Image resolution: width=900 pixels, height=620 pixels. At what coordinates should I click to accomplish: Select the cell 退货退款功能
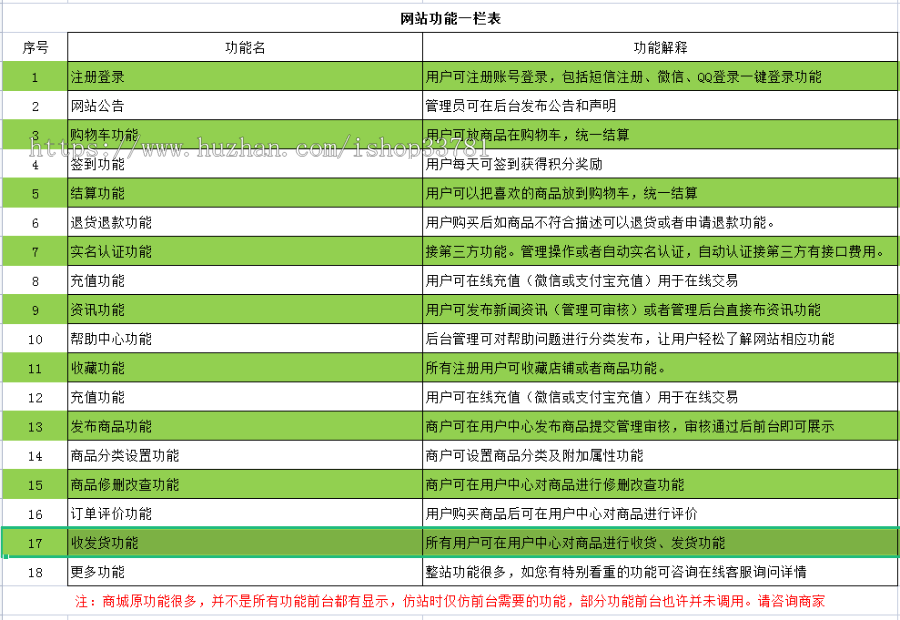pos(245,222)
